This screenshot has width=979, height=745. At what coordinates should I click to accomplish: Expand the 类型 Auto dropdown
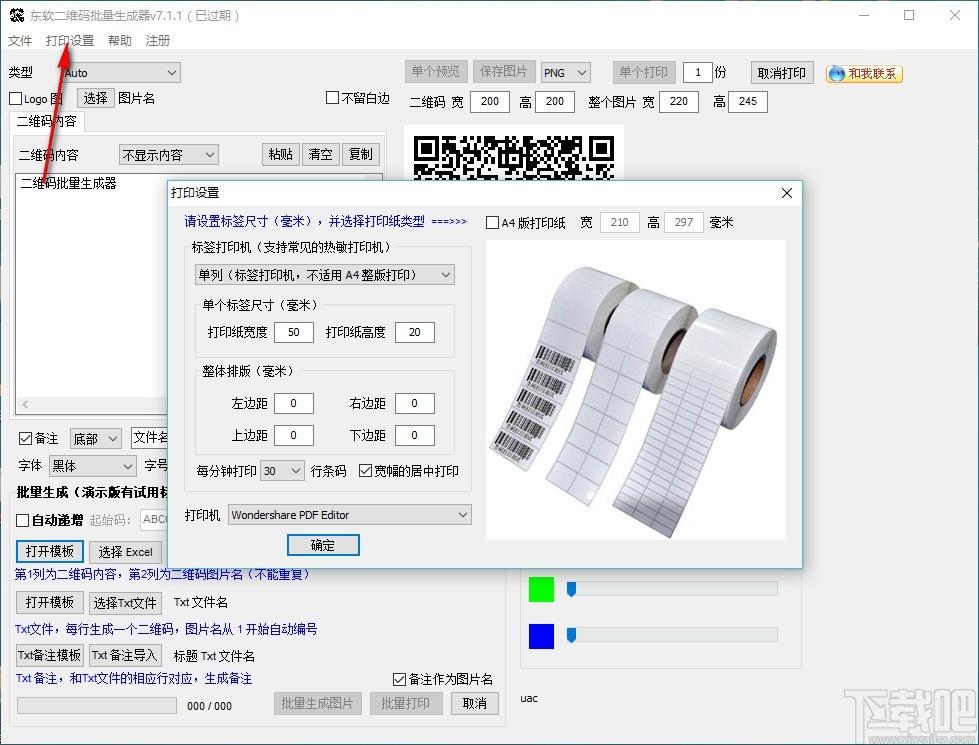click(121, 72)
